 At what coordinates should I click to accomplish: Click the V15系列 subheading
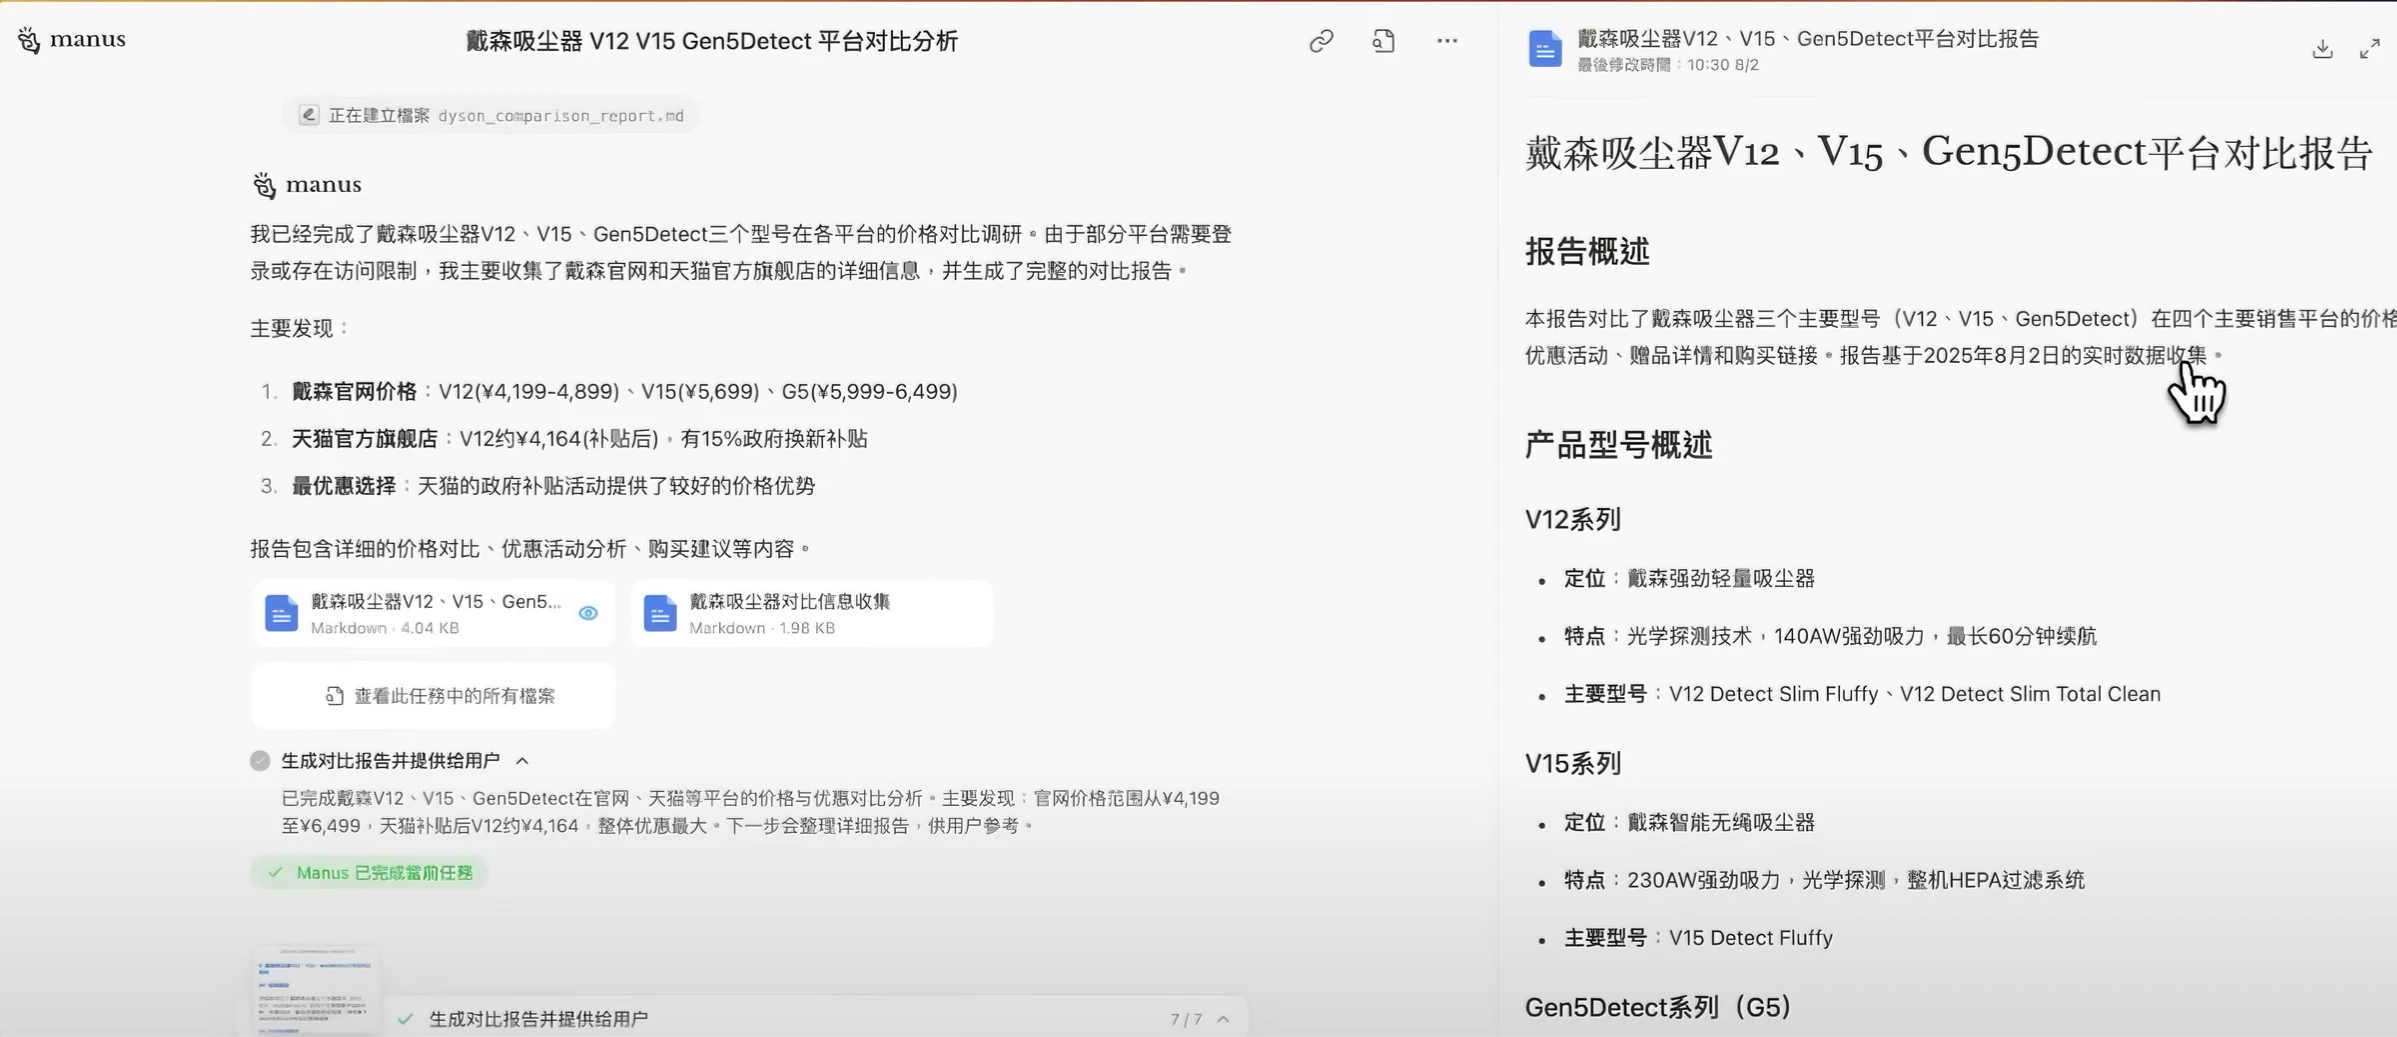pos(1573,763)
